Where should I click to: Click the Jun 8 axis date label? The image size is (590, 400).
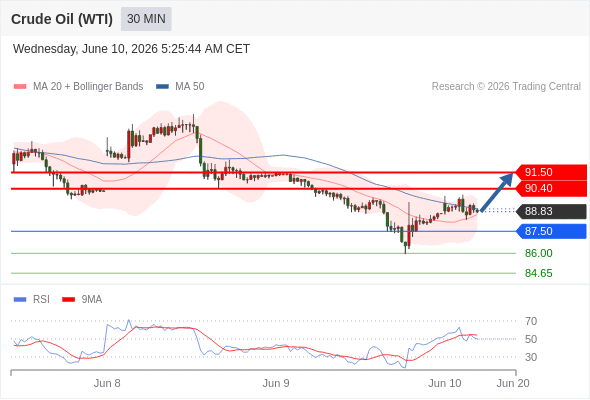pyautogui.click(x=107, y=383)
